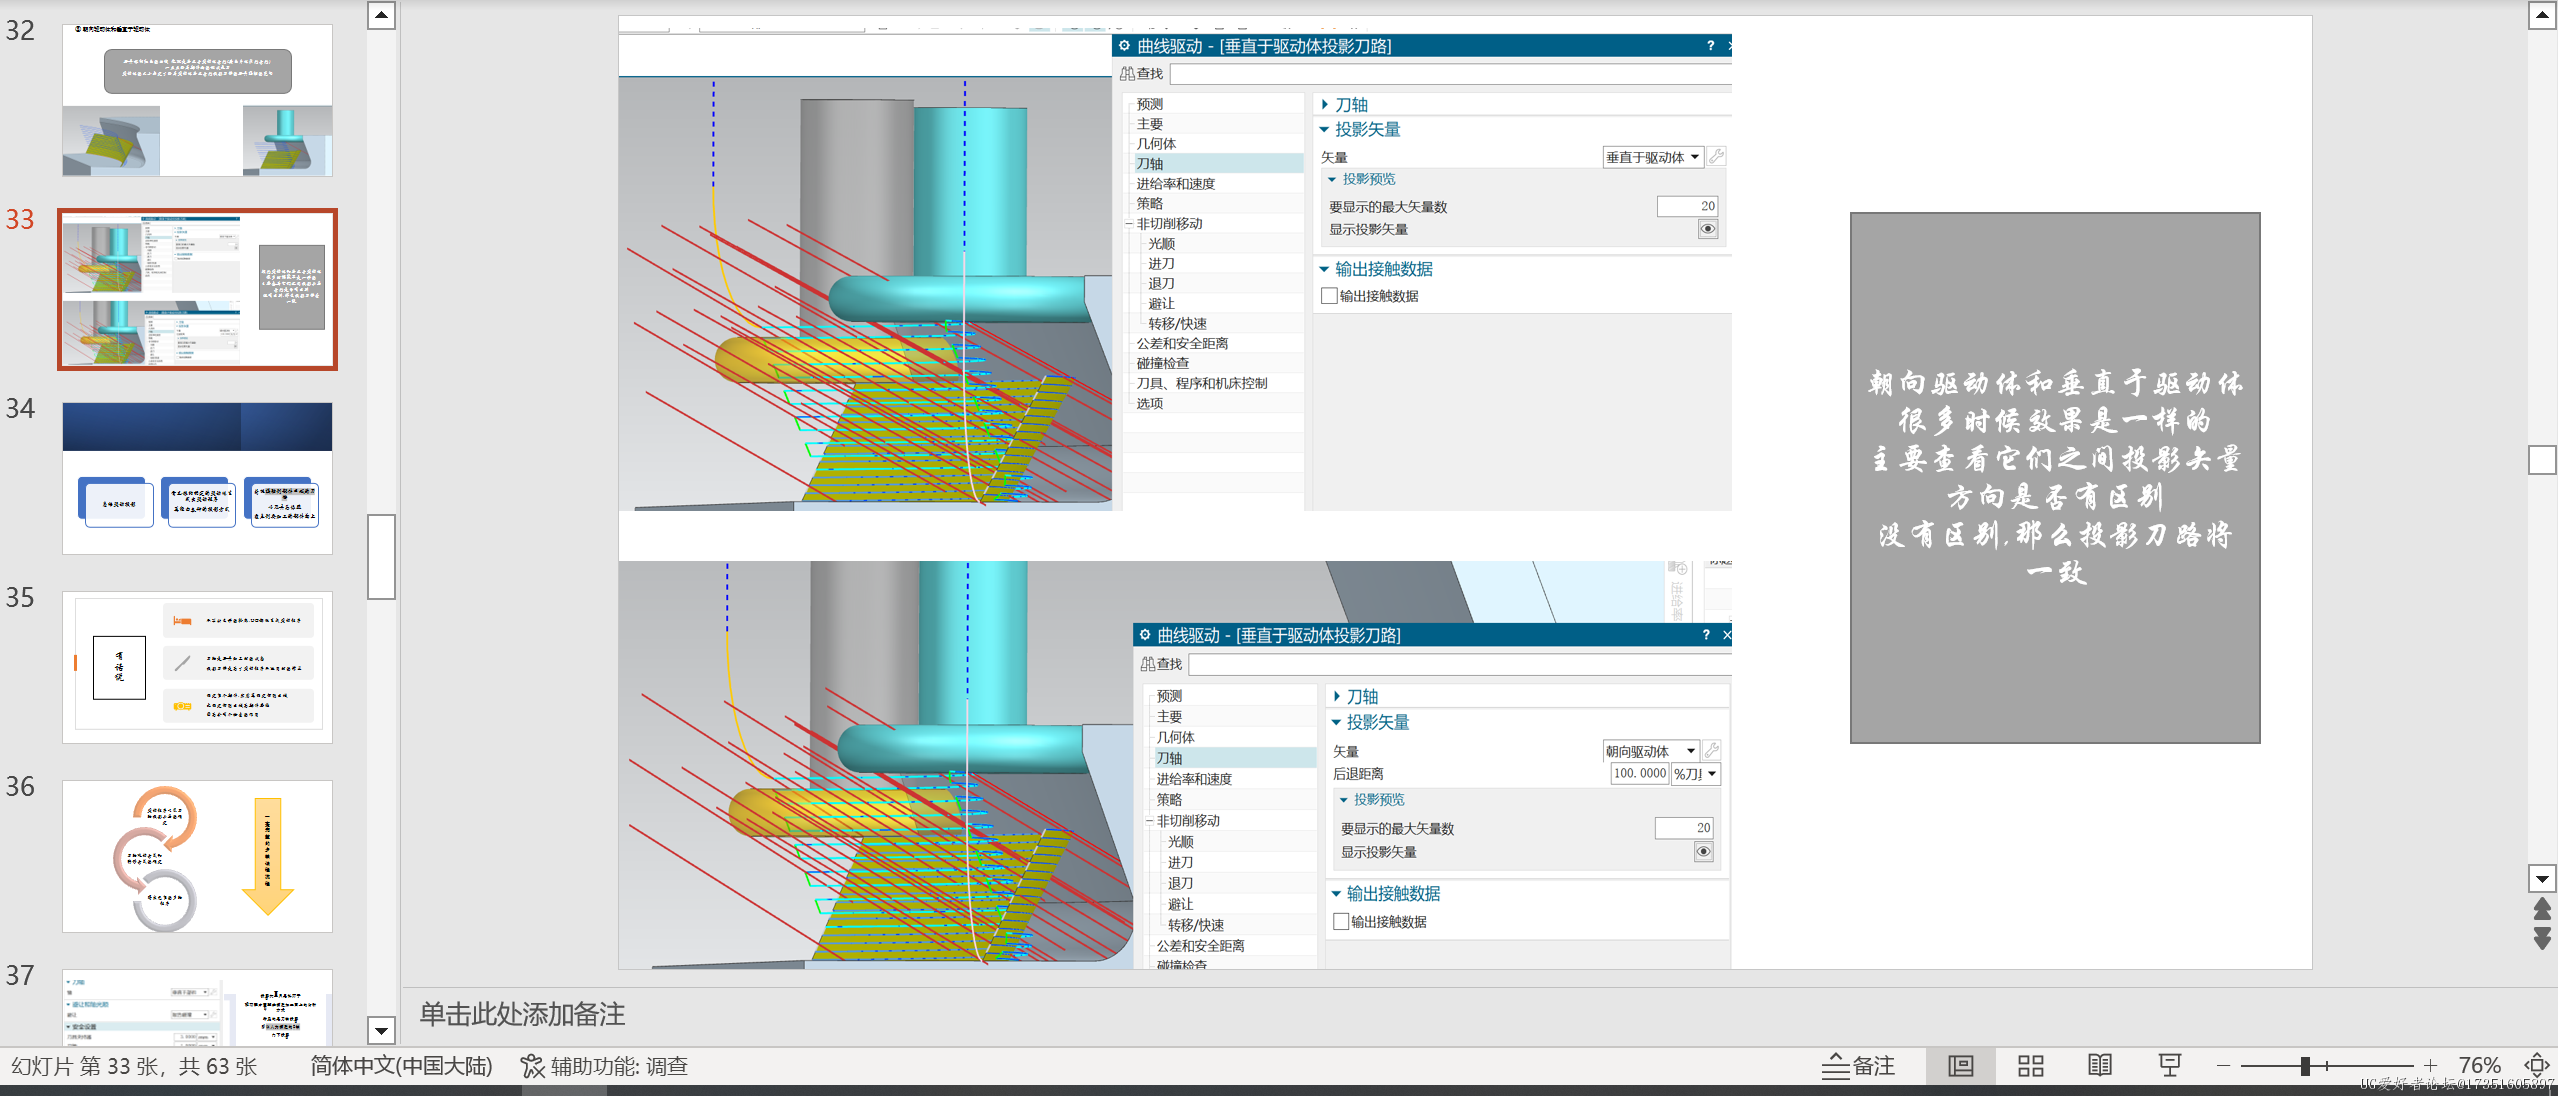Click the thumbnail pane scrollbar thumb

[x=381, y=556]
